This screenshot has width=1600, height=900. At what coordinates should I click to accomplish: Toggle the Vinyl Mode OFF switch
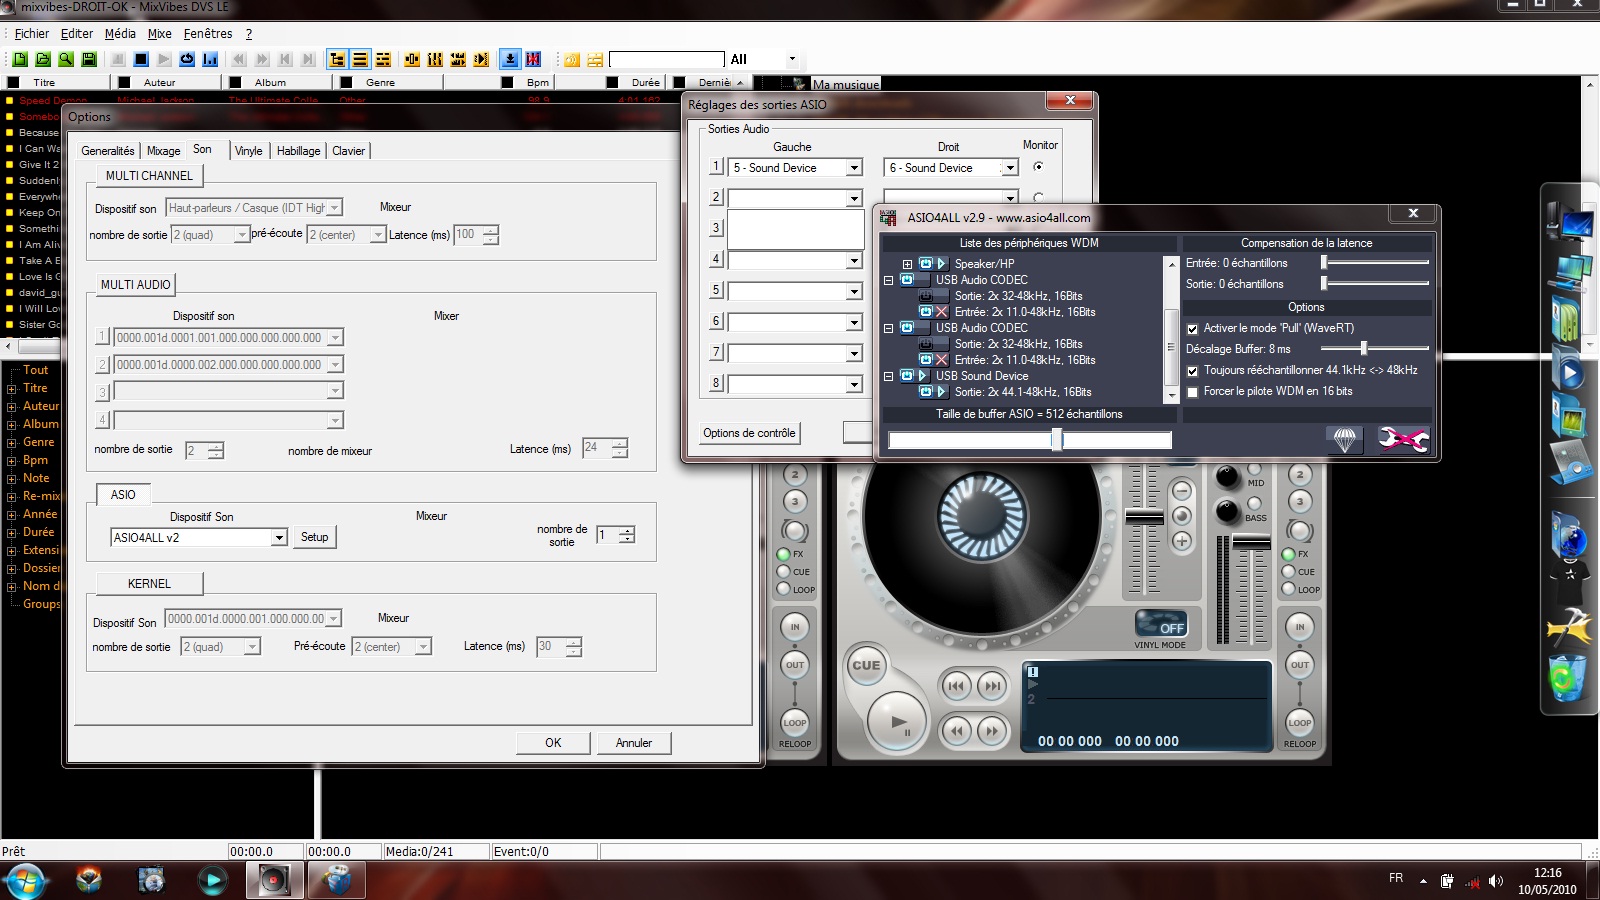pyautogui.click(x=1161, y=624)
